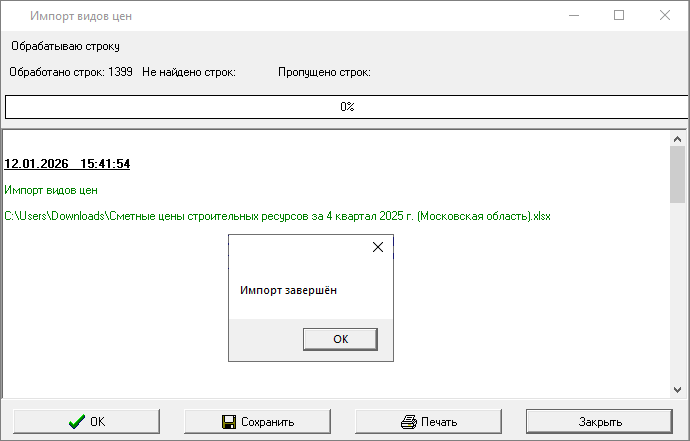Viewport: 690px width, 441px height.
Task: Close the Импорт видов цен window
Action: [665, 15]
